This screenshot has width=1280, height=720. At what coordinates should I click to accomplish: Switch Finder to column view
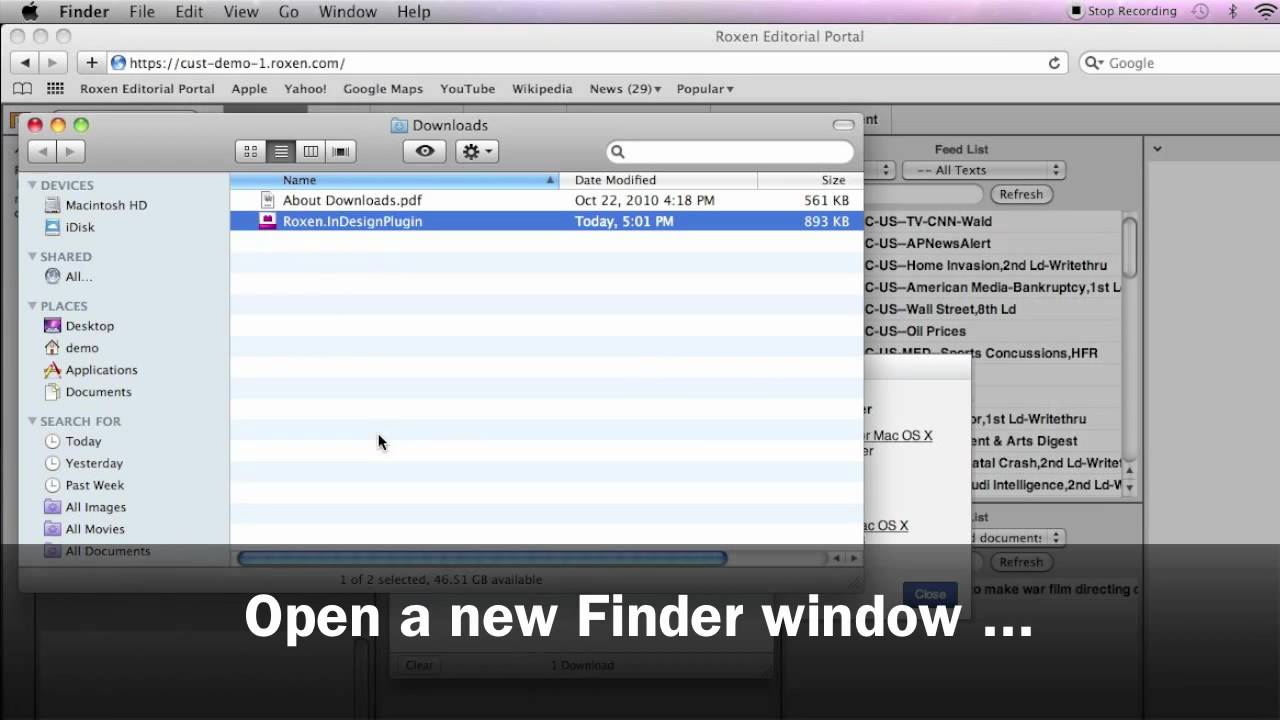pos(311,151)
